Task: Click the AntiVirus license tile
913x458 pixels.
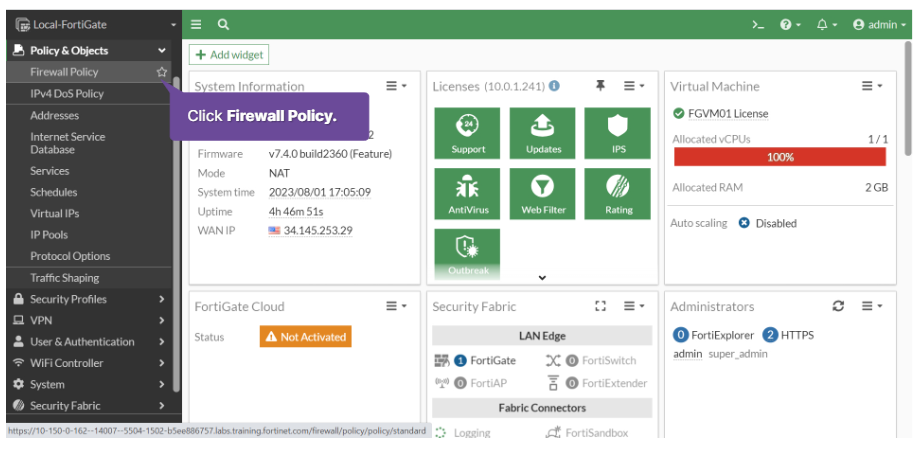Action: (467, 194)
